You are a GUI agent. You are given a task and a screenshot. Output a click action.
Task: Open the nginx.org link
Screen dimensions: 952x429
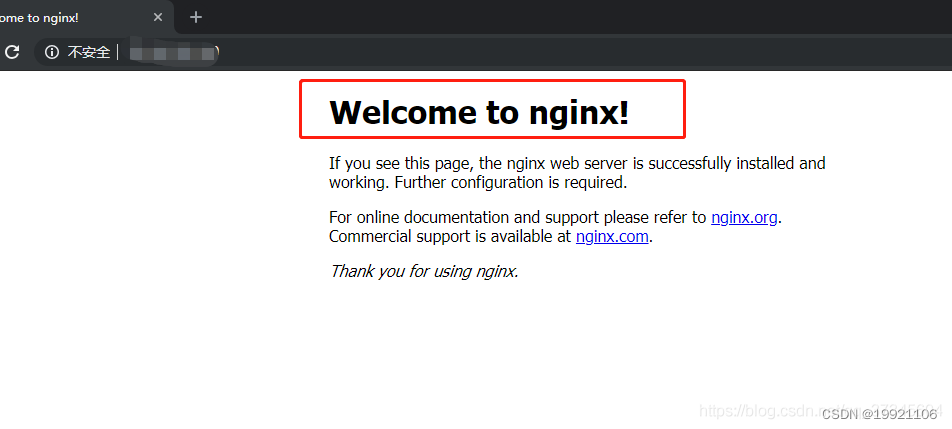tap(744, 218)
